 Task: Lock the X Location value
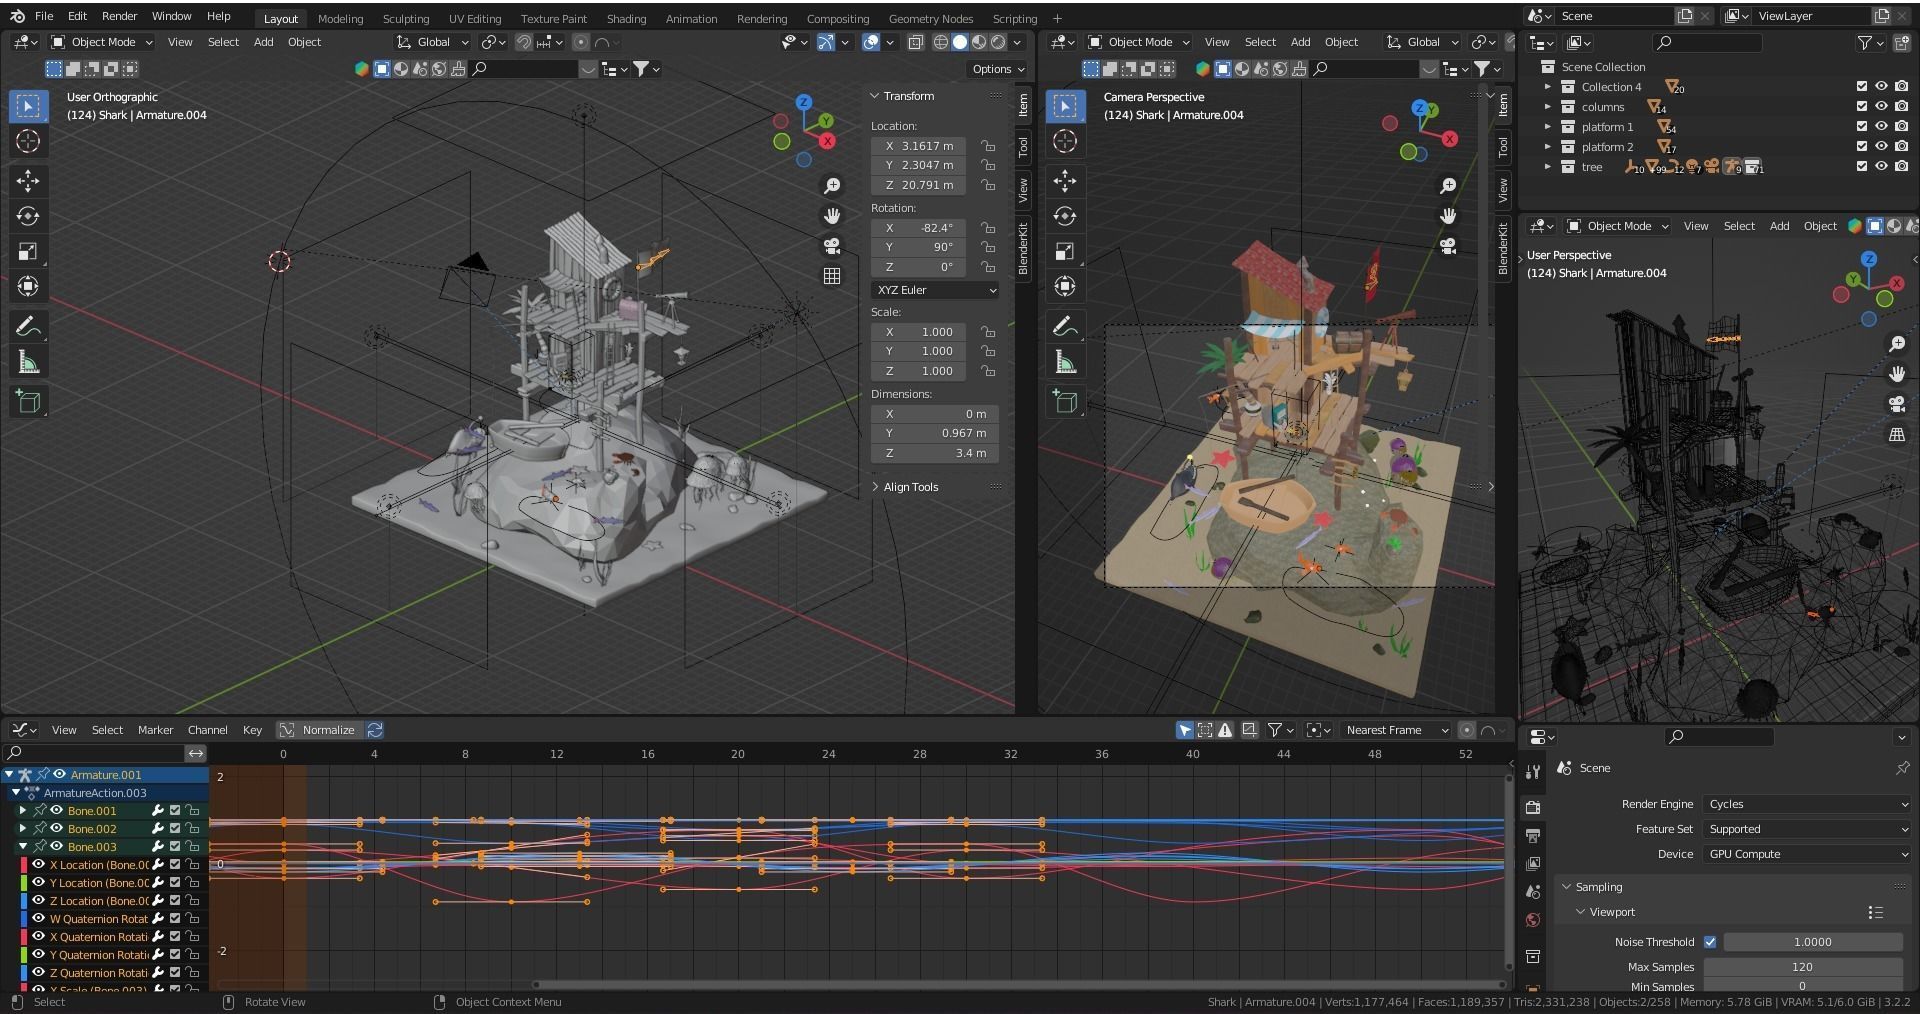click(988, 145)
